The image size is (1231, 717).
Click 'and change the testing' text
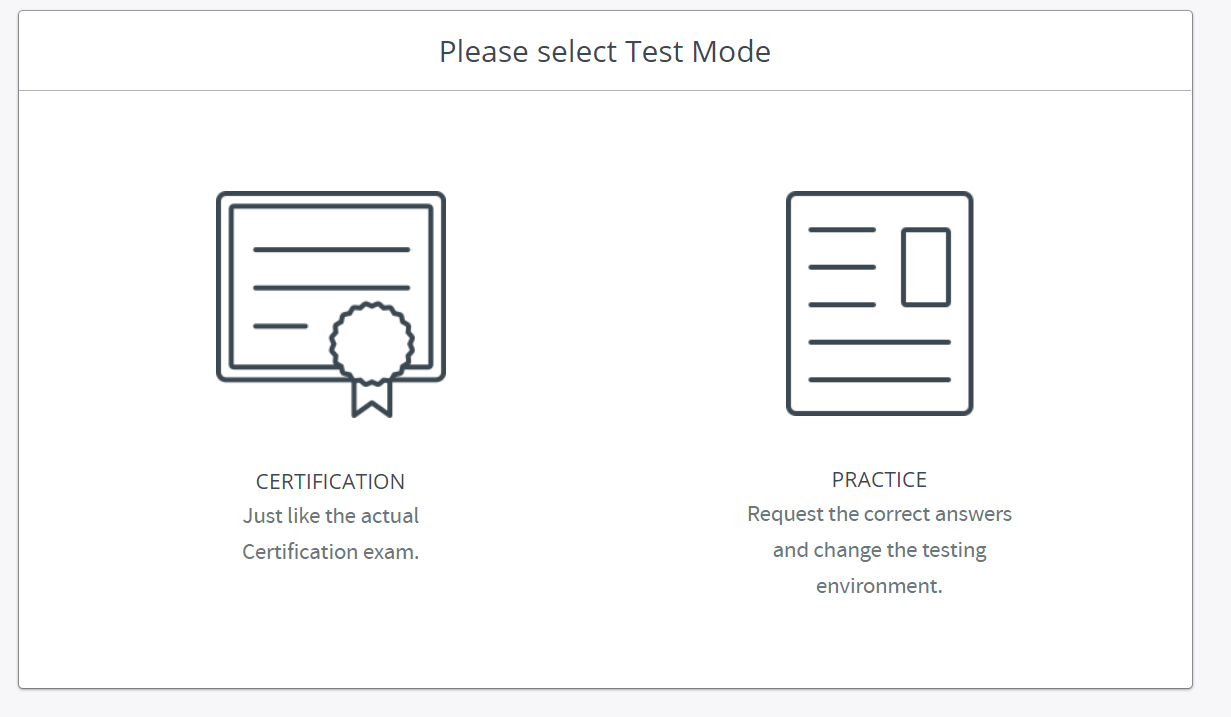[x=879, y=550]
